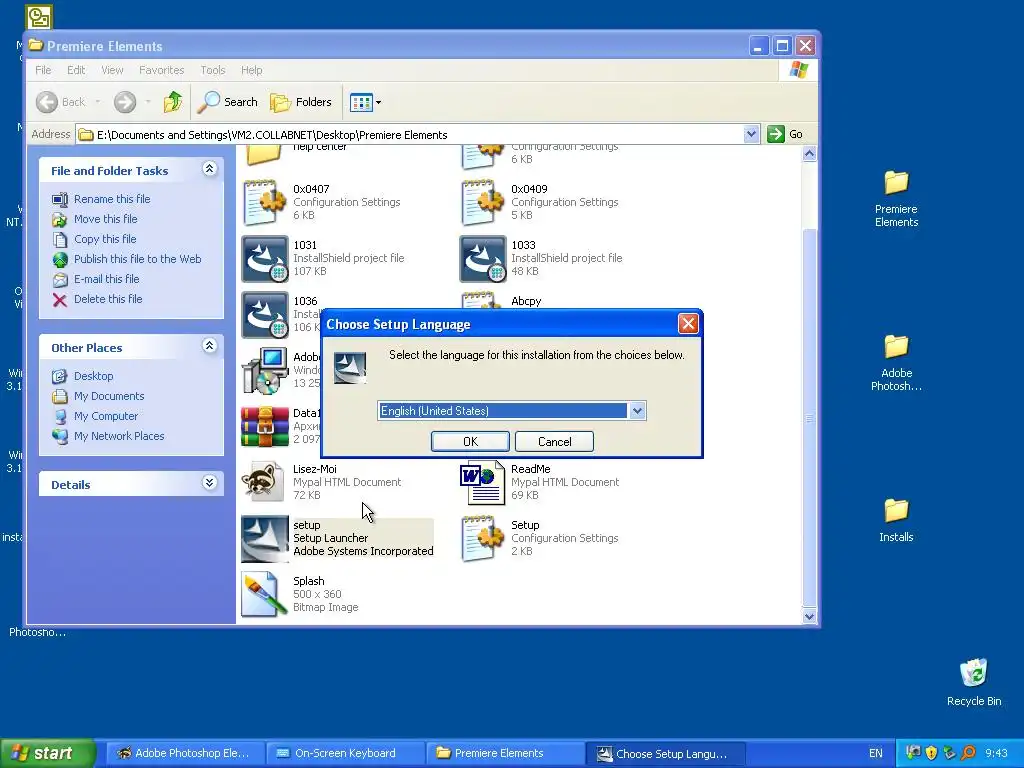Viewport: 1024px width, 768px height.
Task: Click Cancel in Choose Setup Language dialog
Action: (x=554, y=441)
